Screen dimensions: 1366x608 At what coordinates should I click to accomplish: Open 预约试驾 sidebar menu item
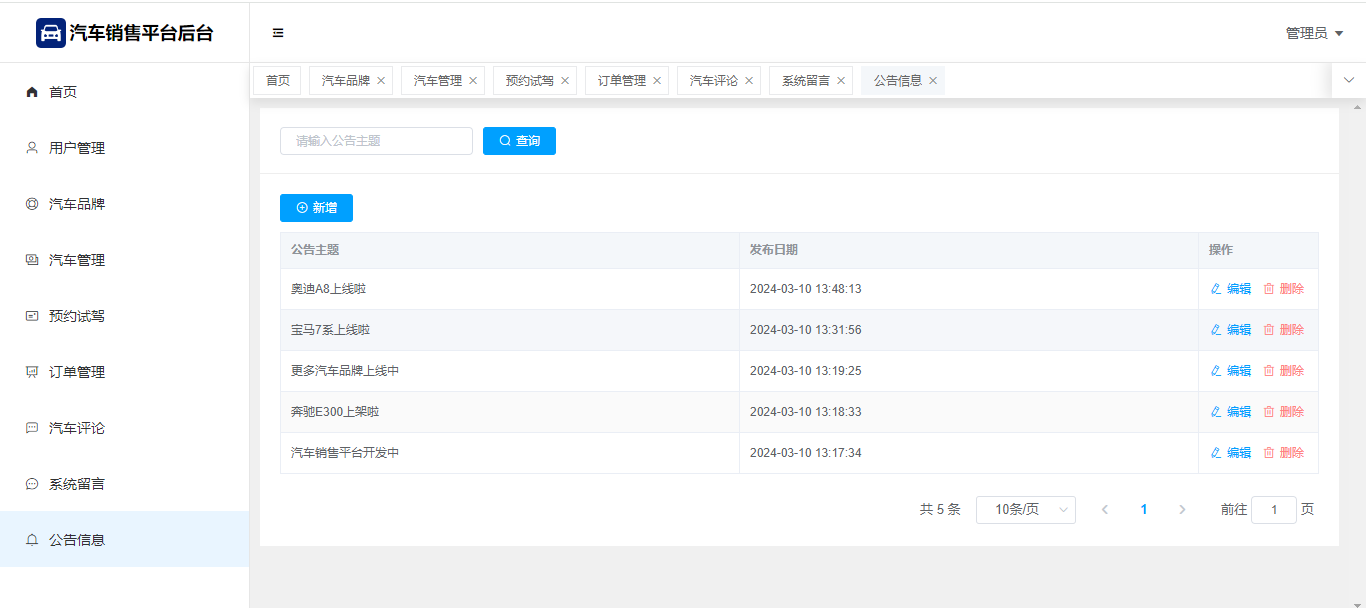[77, 316]
